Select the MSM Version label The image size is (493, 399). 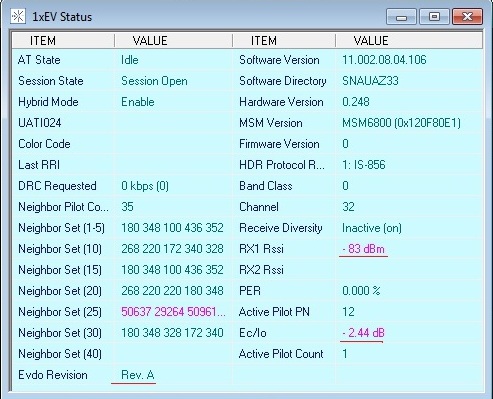pos(271,123)
